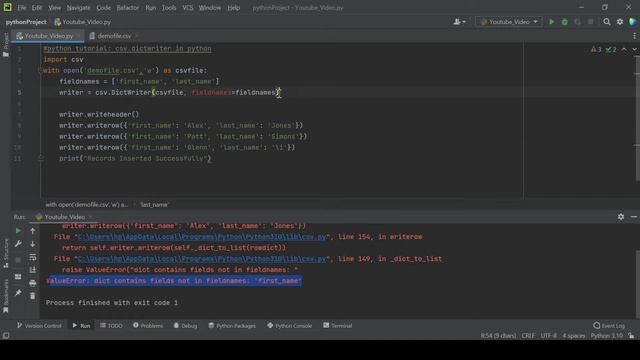Open Search Everywhere magnifier icon
This screenshot has width=640, height=360.
pos(607,22)
